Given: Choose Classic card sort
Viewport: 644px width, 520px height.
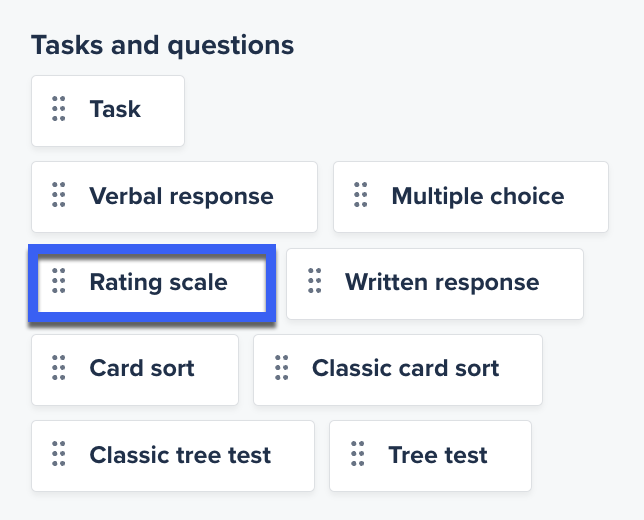Looking at the screenshot, I should point(405,369).
